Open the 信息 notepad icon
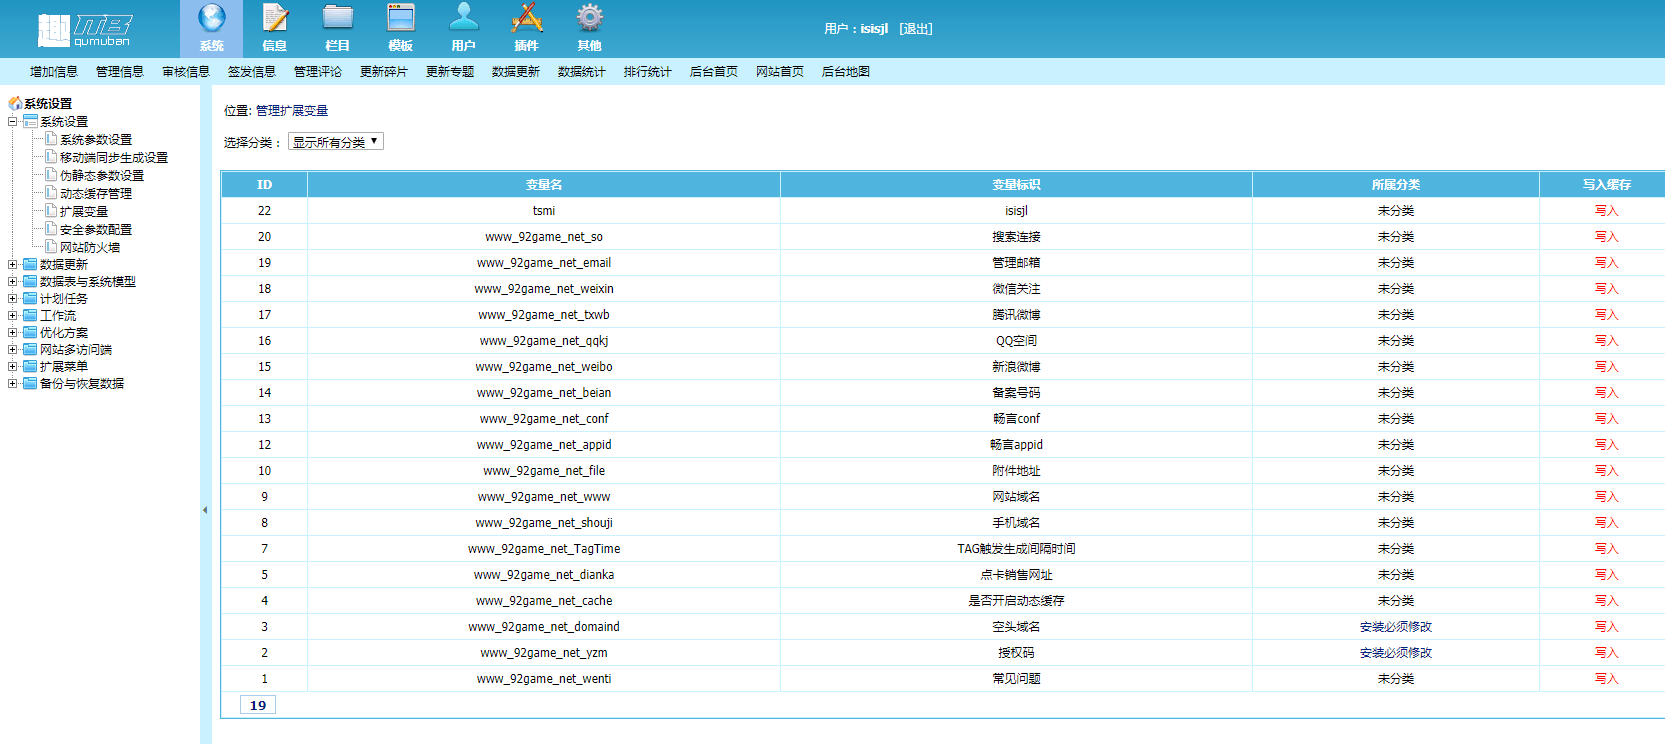Viewport: 1665px width, 744px height. click(x=274, y=19)
